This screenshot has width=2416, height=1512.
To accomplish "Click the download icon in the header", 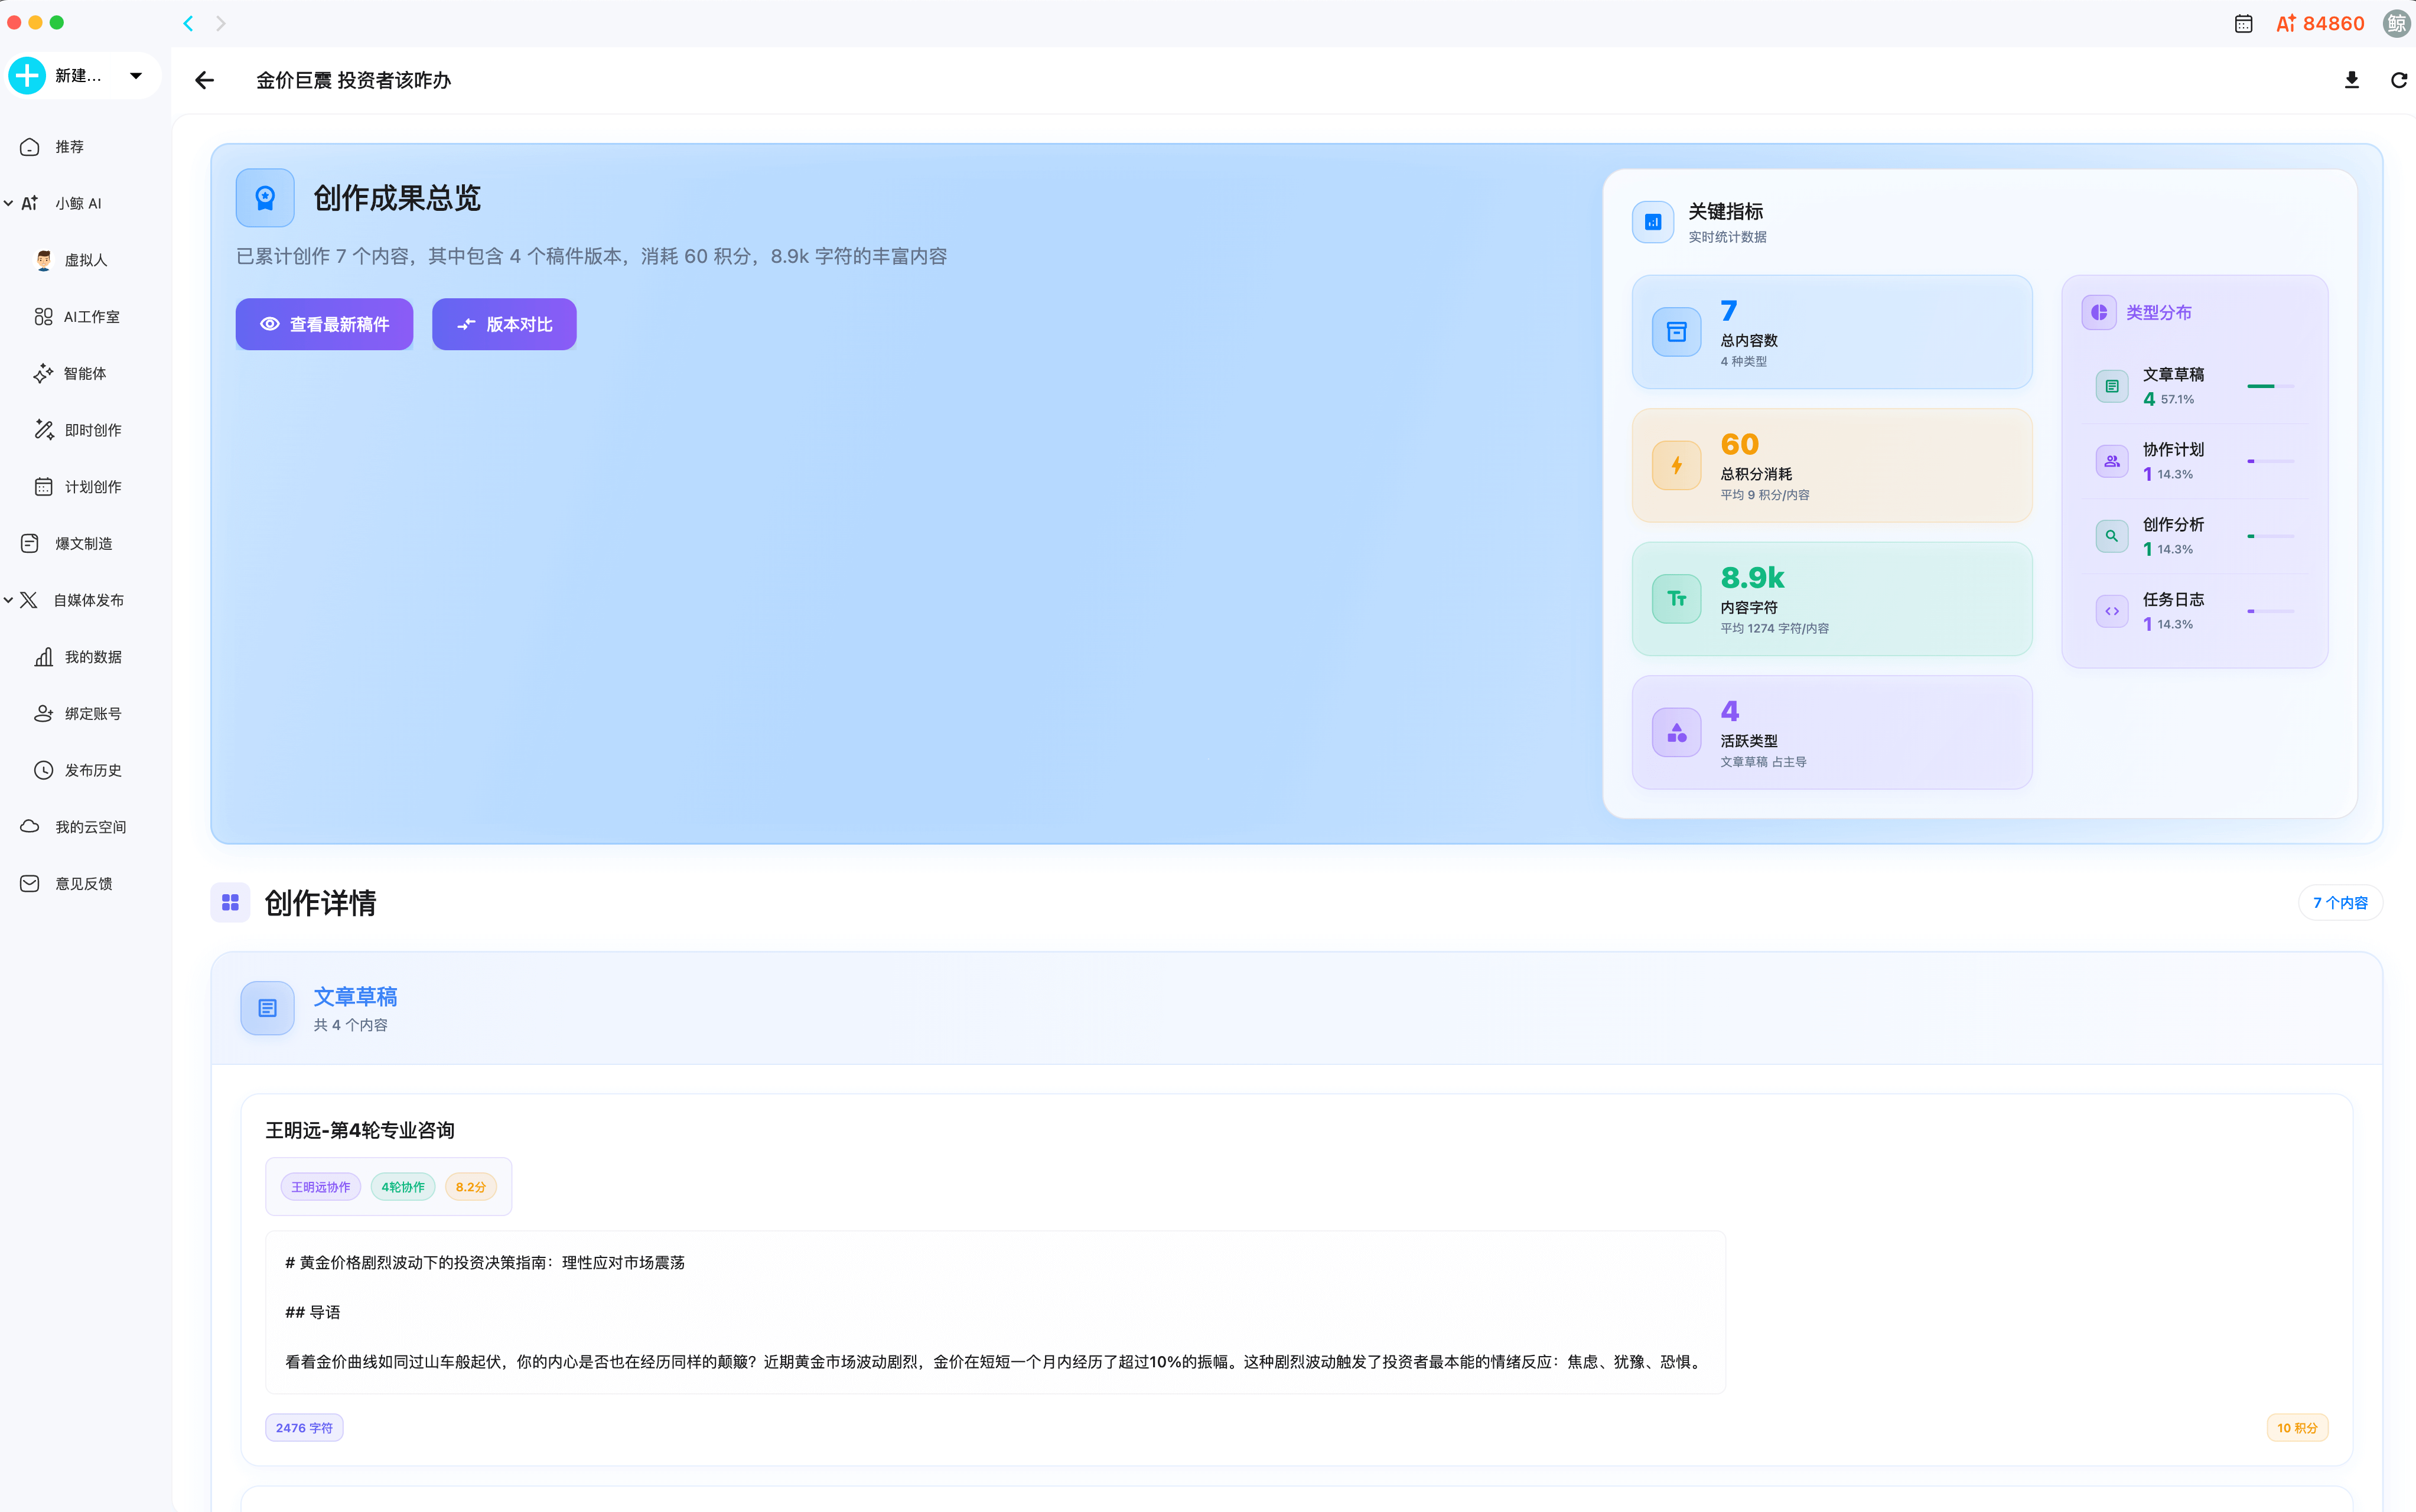I will [2351, 80].
